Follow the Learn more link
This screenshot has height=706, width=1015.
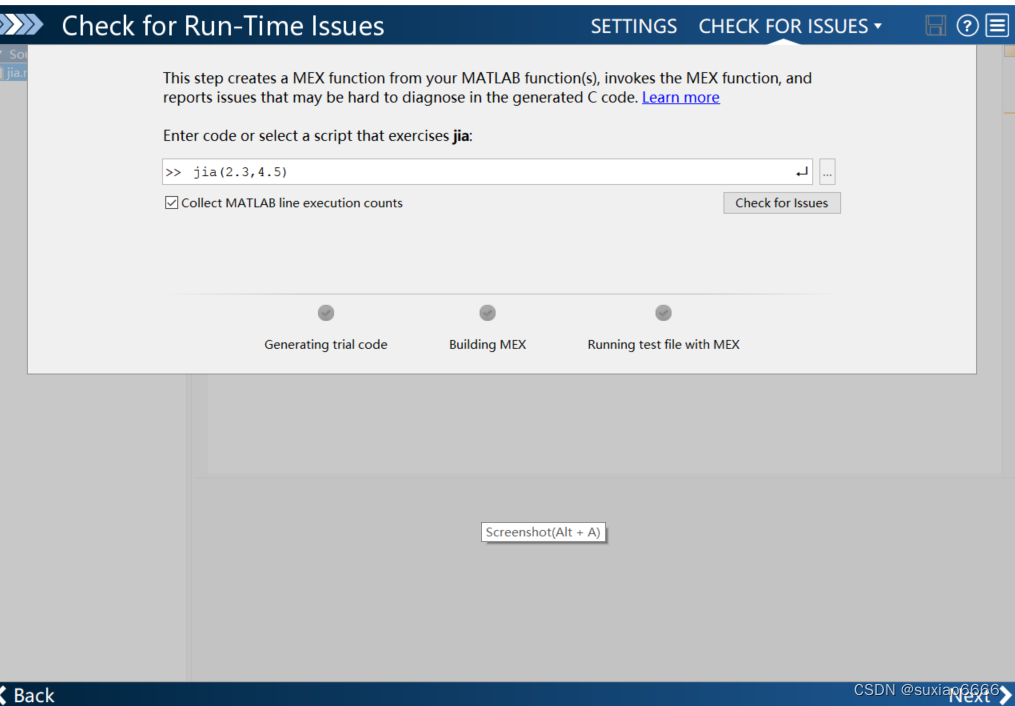(x=680, y=98)
